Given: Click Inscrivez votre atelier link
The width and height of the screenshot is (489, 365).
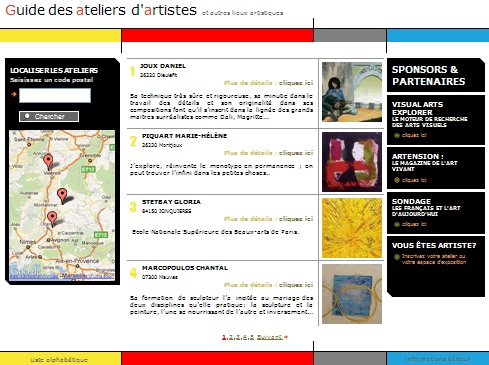Looking at the screenshot, I should (x=434, y=259).
